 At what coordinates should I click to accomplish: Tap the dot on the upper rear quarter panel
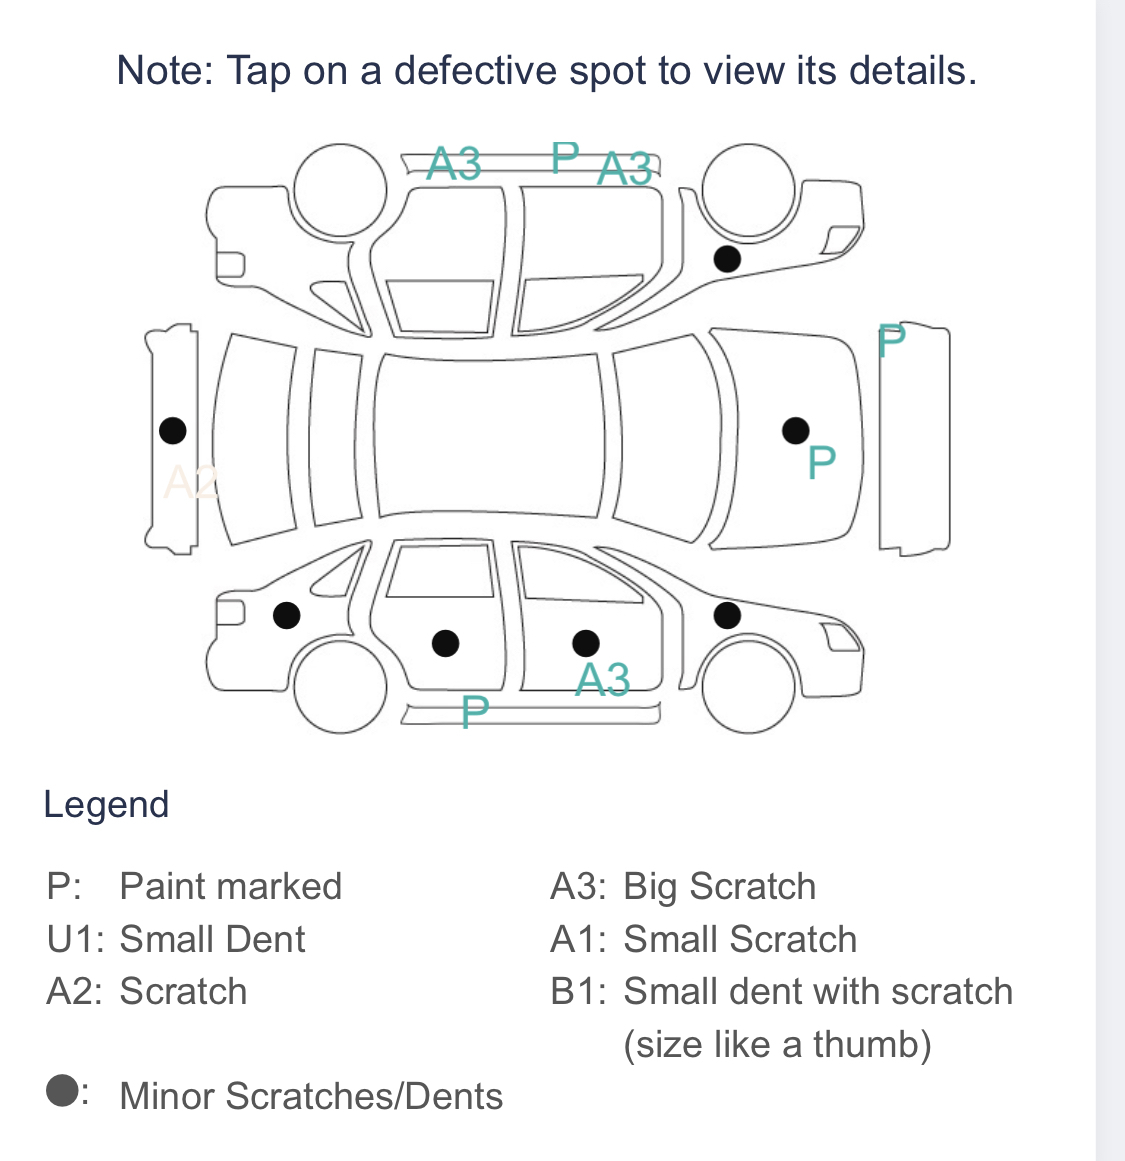pyautogui.click(x=727, y=259)
